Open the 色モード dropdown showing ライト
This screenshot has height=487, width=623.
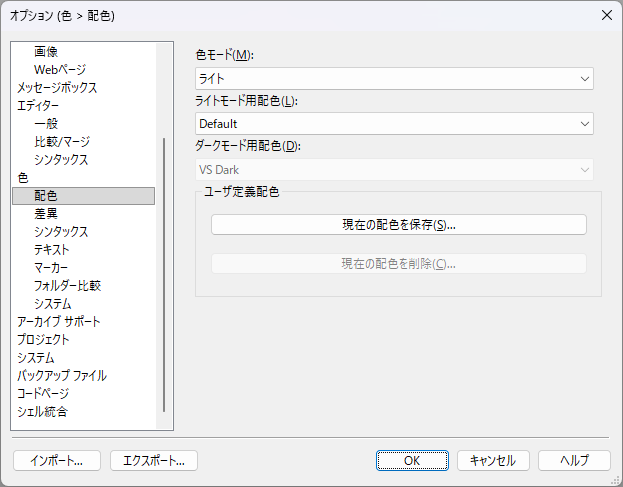click(x=394, y=79)
